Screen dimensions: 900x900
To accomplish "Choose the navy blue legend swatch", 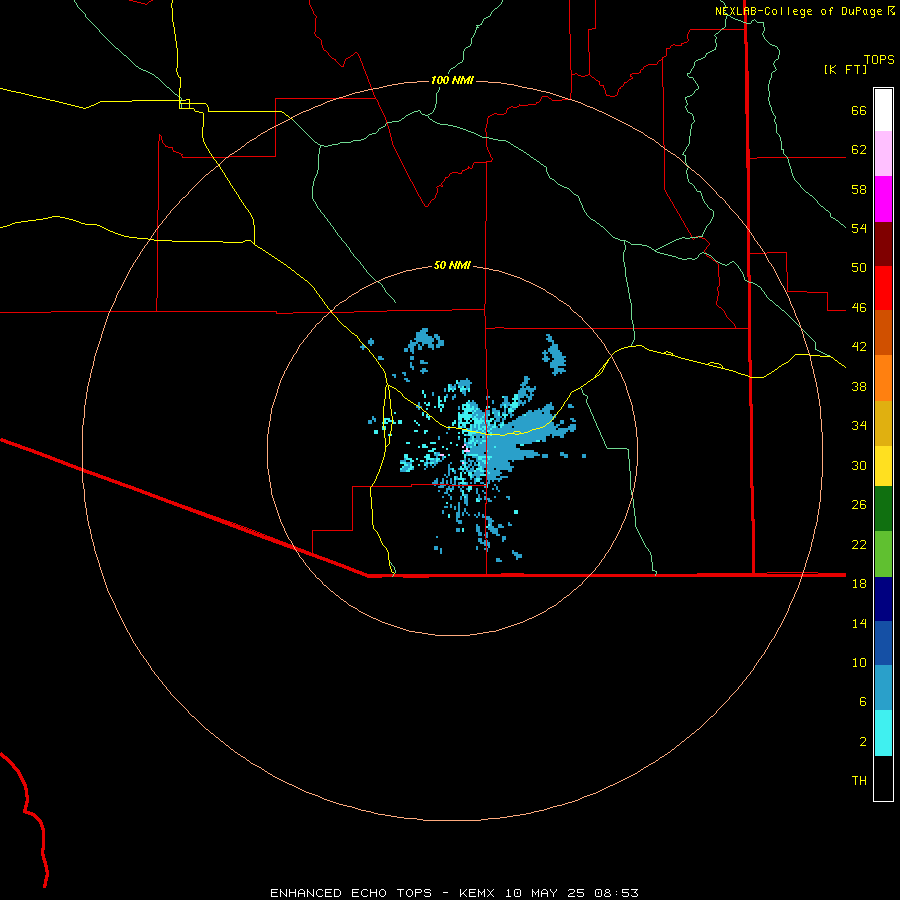I will [883, 599].
